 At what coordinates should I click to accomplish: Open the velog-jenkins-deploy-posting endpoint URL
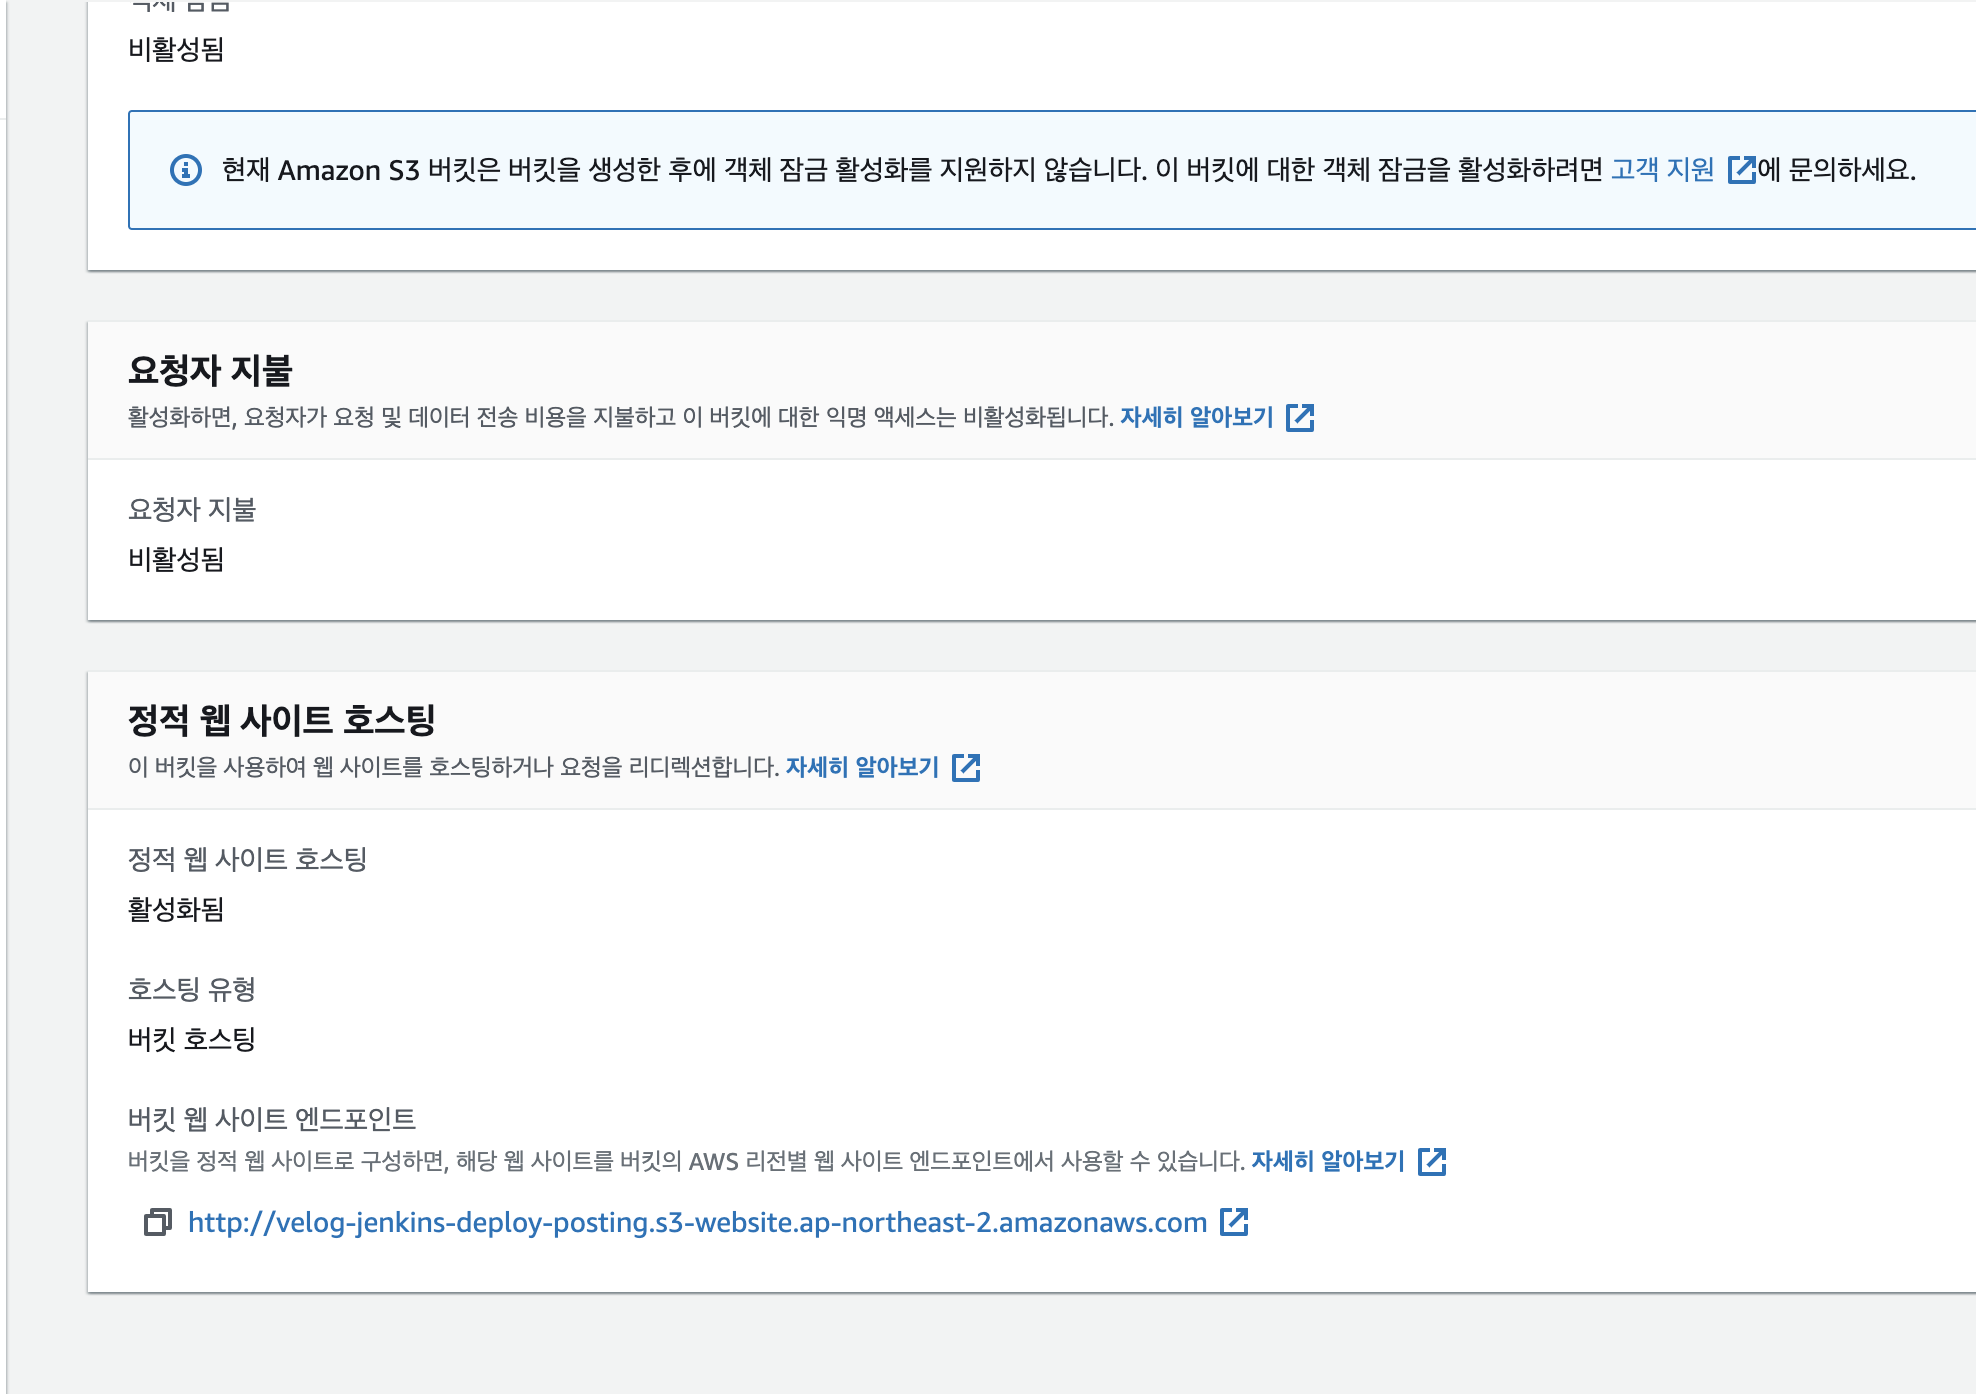tap(697, 1222)
